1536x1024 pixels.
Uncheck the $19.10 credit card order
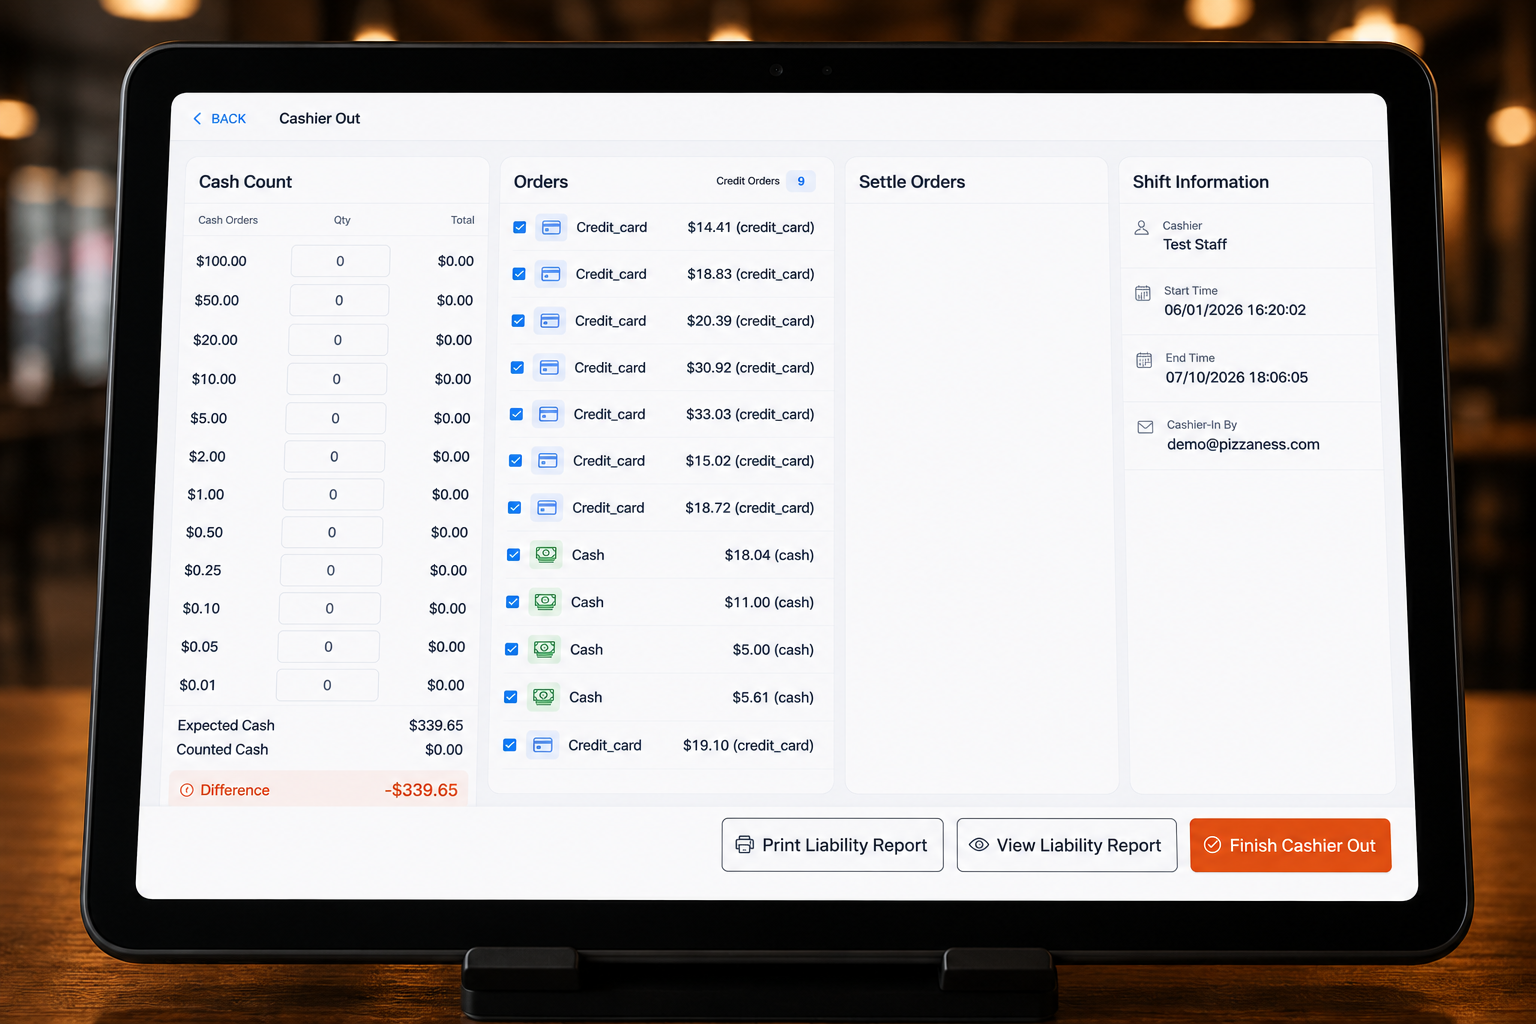510,745
